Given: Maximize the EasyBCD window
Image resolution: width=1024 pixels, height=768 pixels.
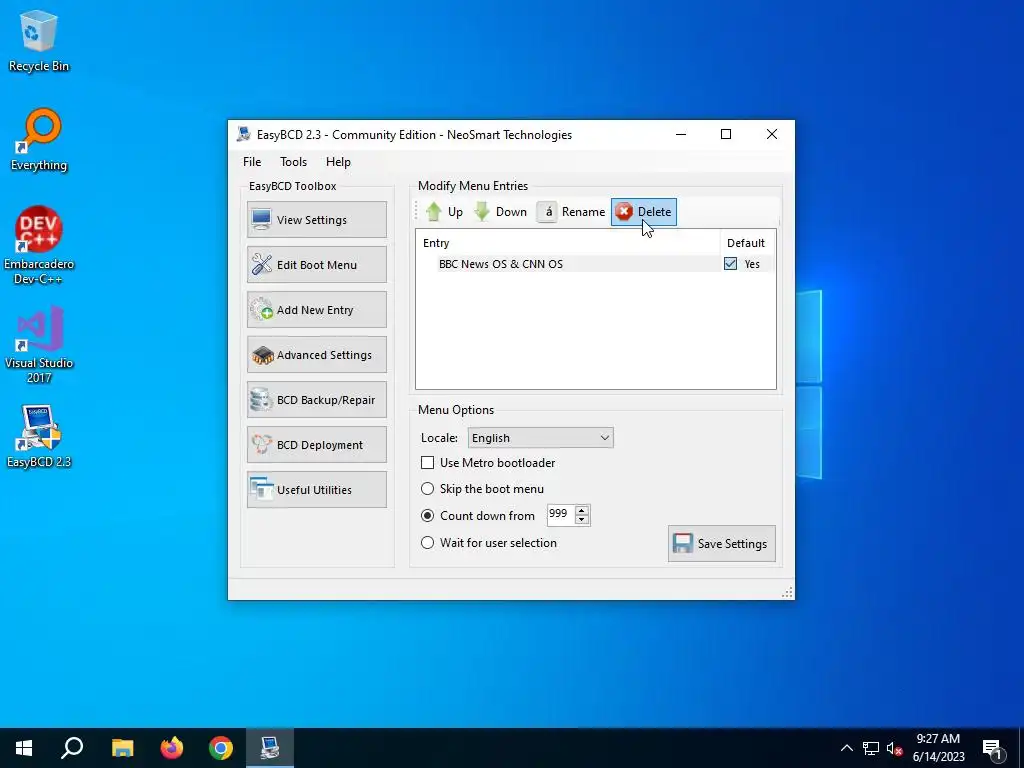Looking at the screenshot, I should (x=726, y=135).
